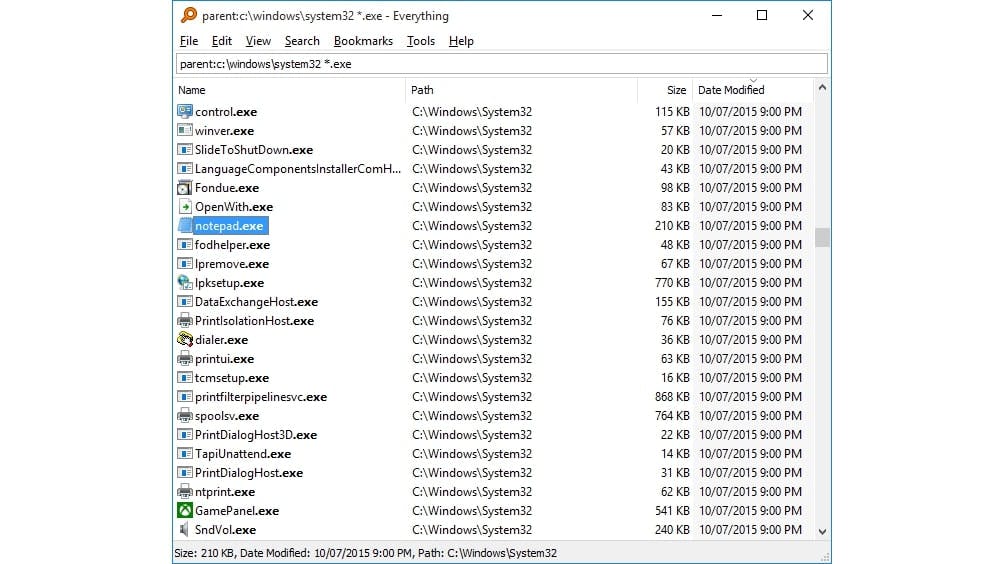
Task: Click the tcmsetup.exe file icon
Action: [185, 378]
